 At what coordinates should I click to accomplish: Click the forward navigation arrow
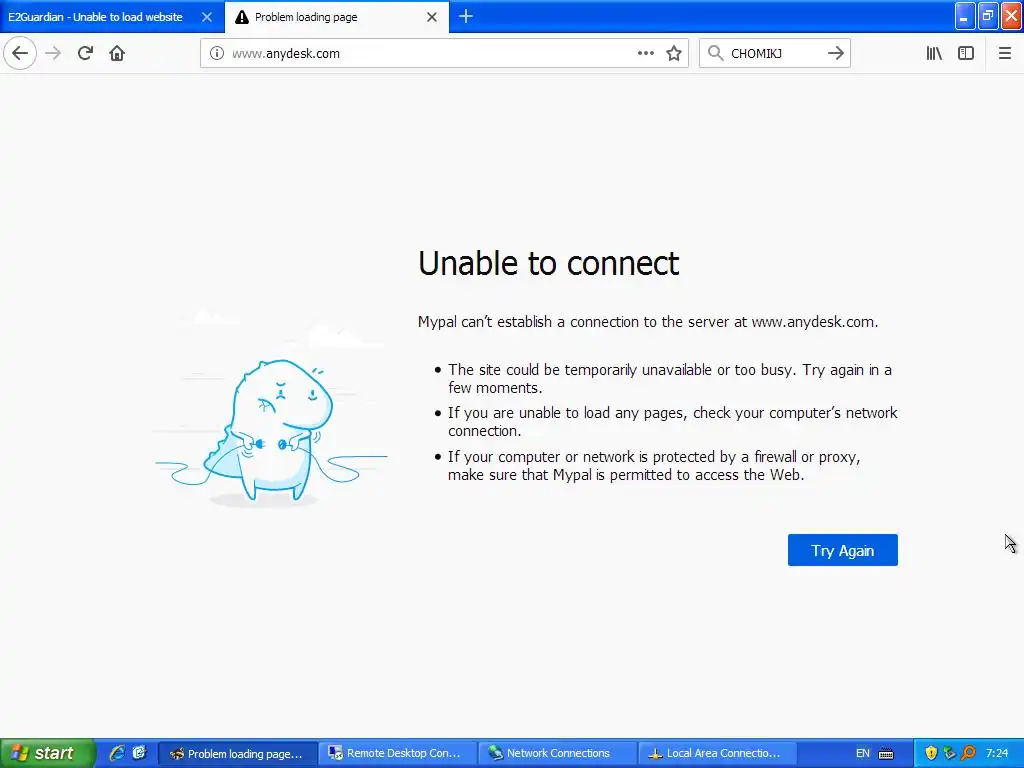pyautogui.click(x=53, y=53)
